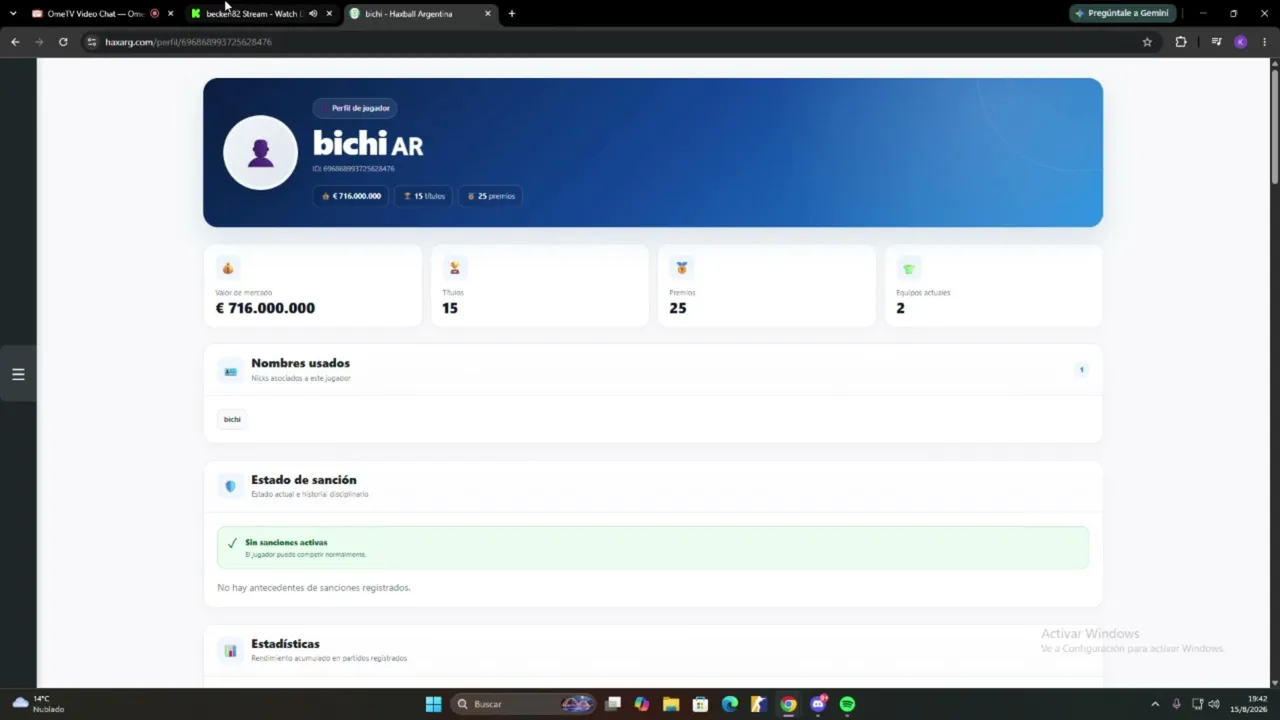Screen dimensions: 1280x720
Task: Close the OmeTV Video Chat tab
Action: (170, 14)
